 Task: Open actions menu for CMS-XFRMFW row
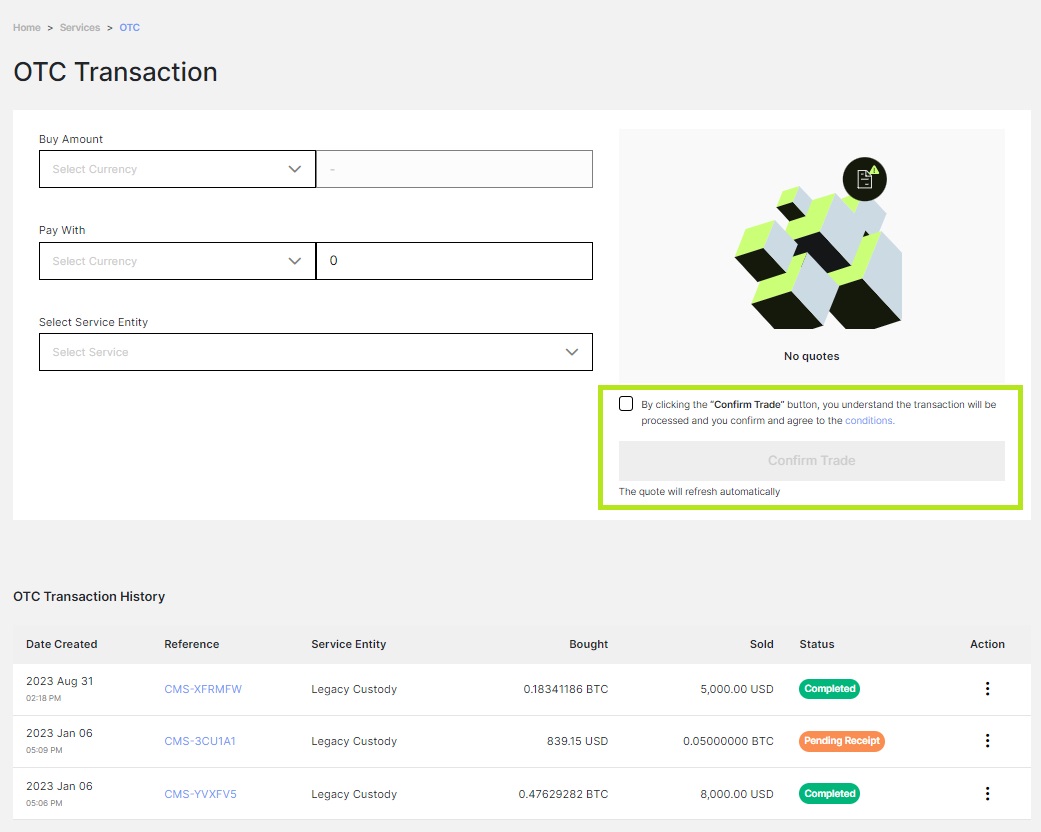click(x=987, y=689)
